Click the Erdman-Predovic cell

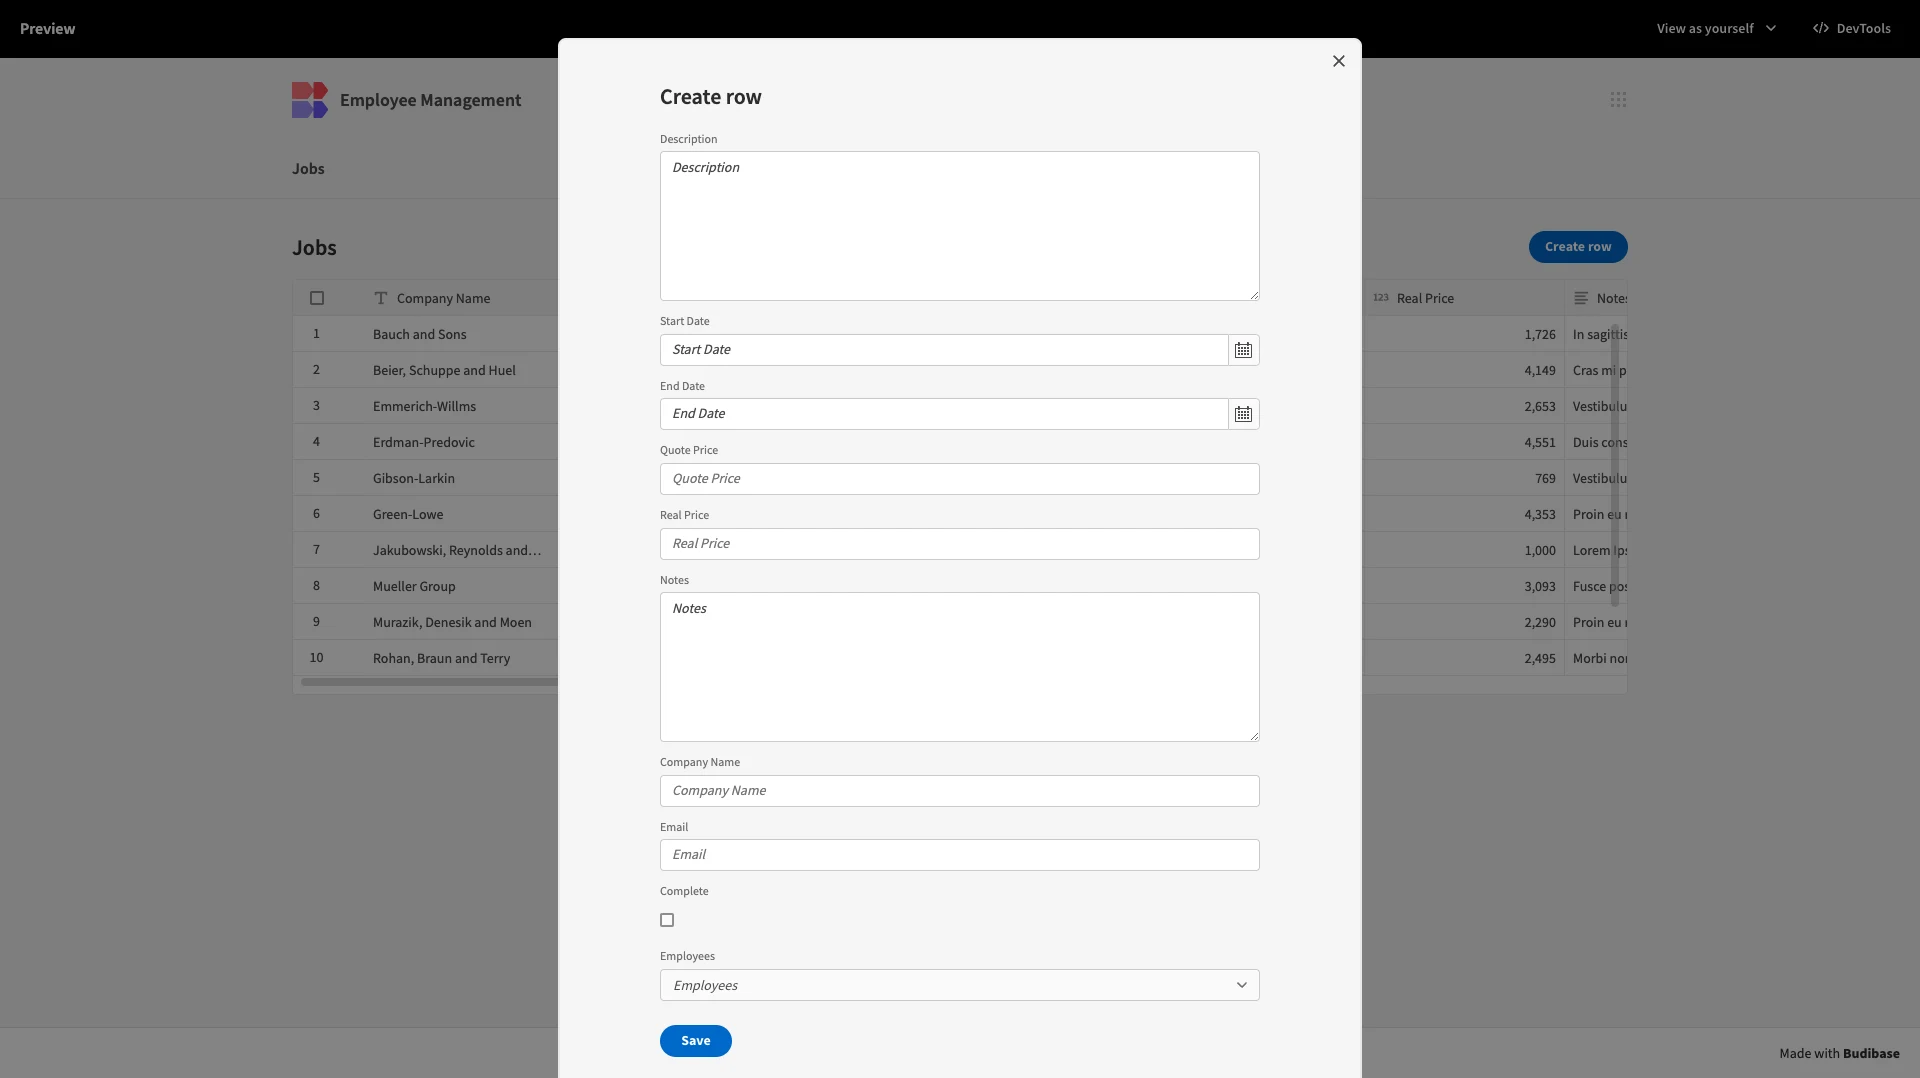[x=423, y=442]
